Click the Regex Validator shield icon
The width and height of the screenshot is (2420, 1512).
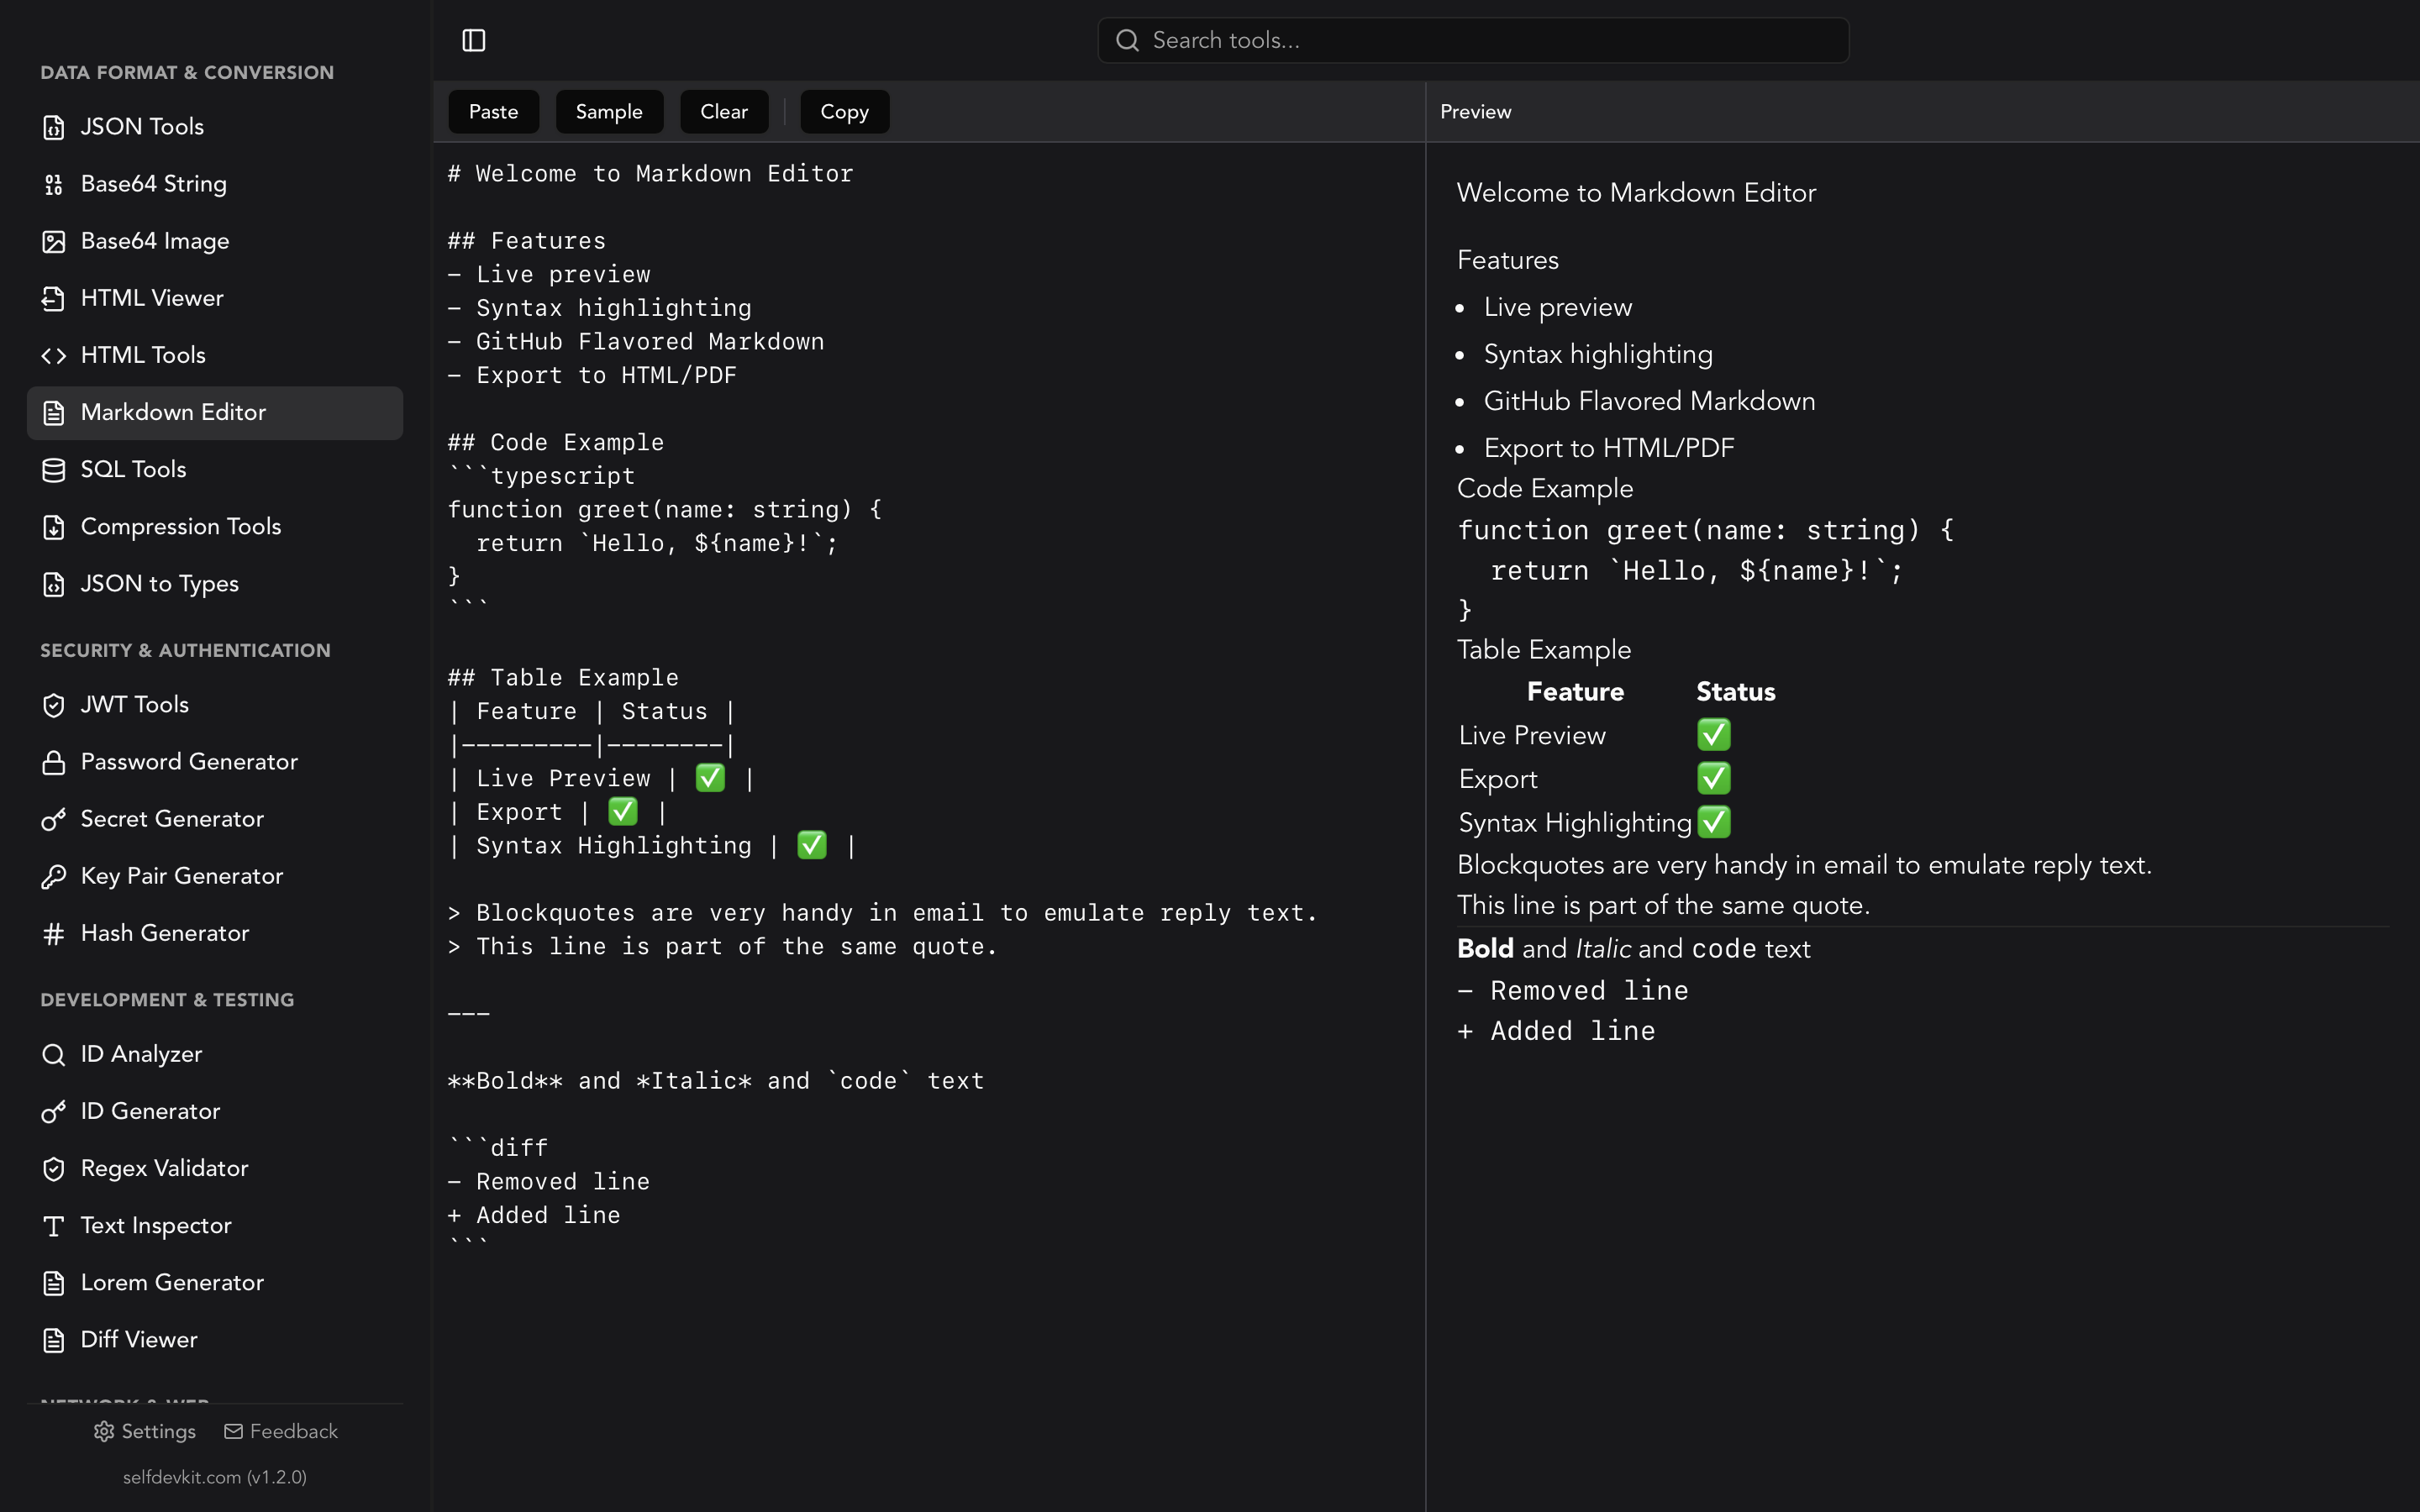(54, 1168)
